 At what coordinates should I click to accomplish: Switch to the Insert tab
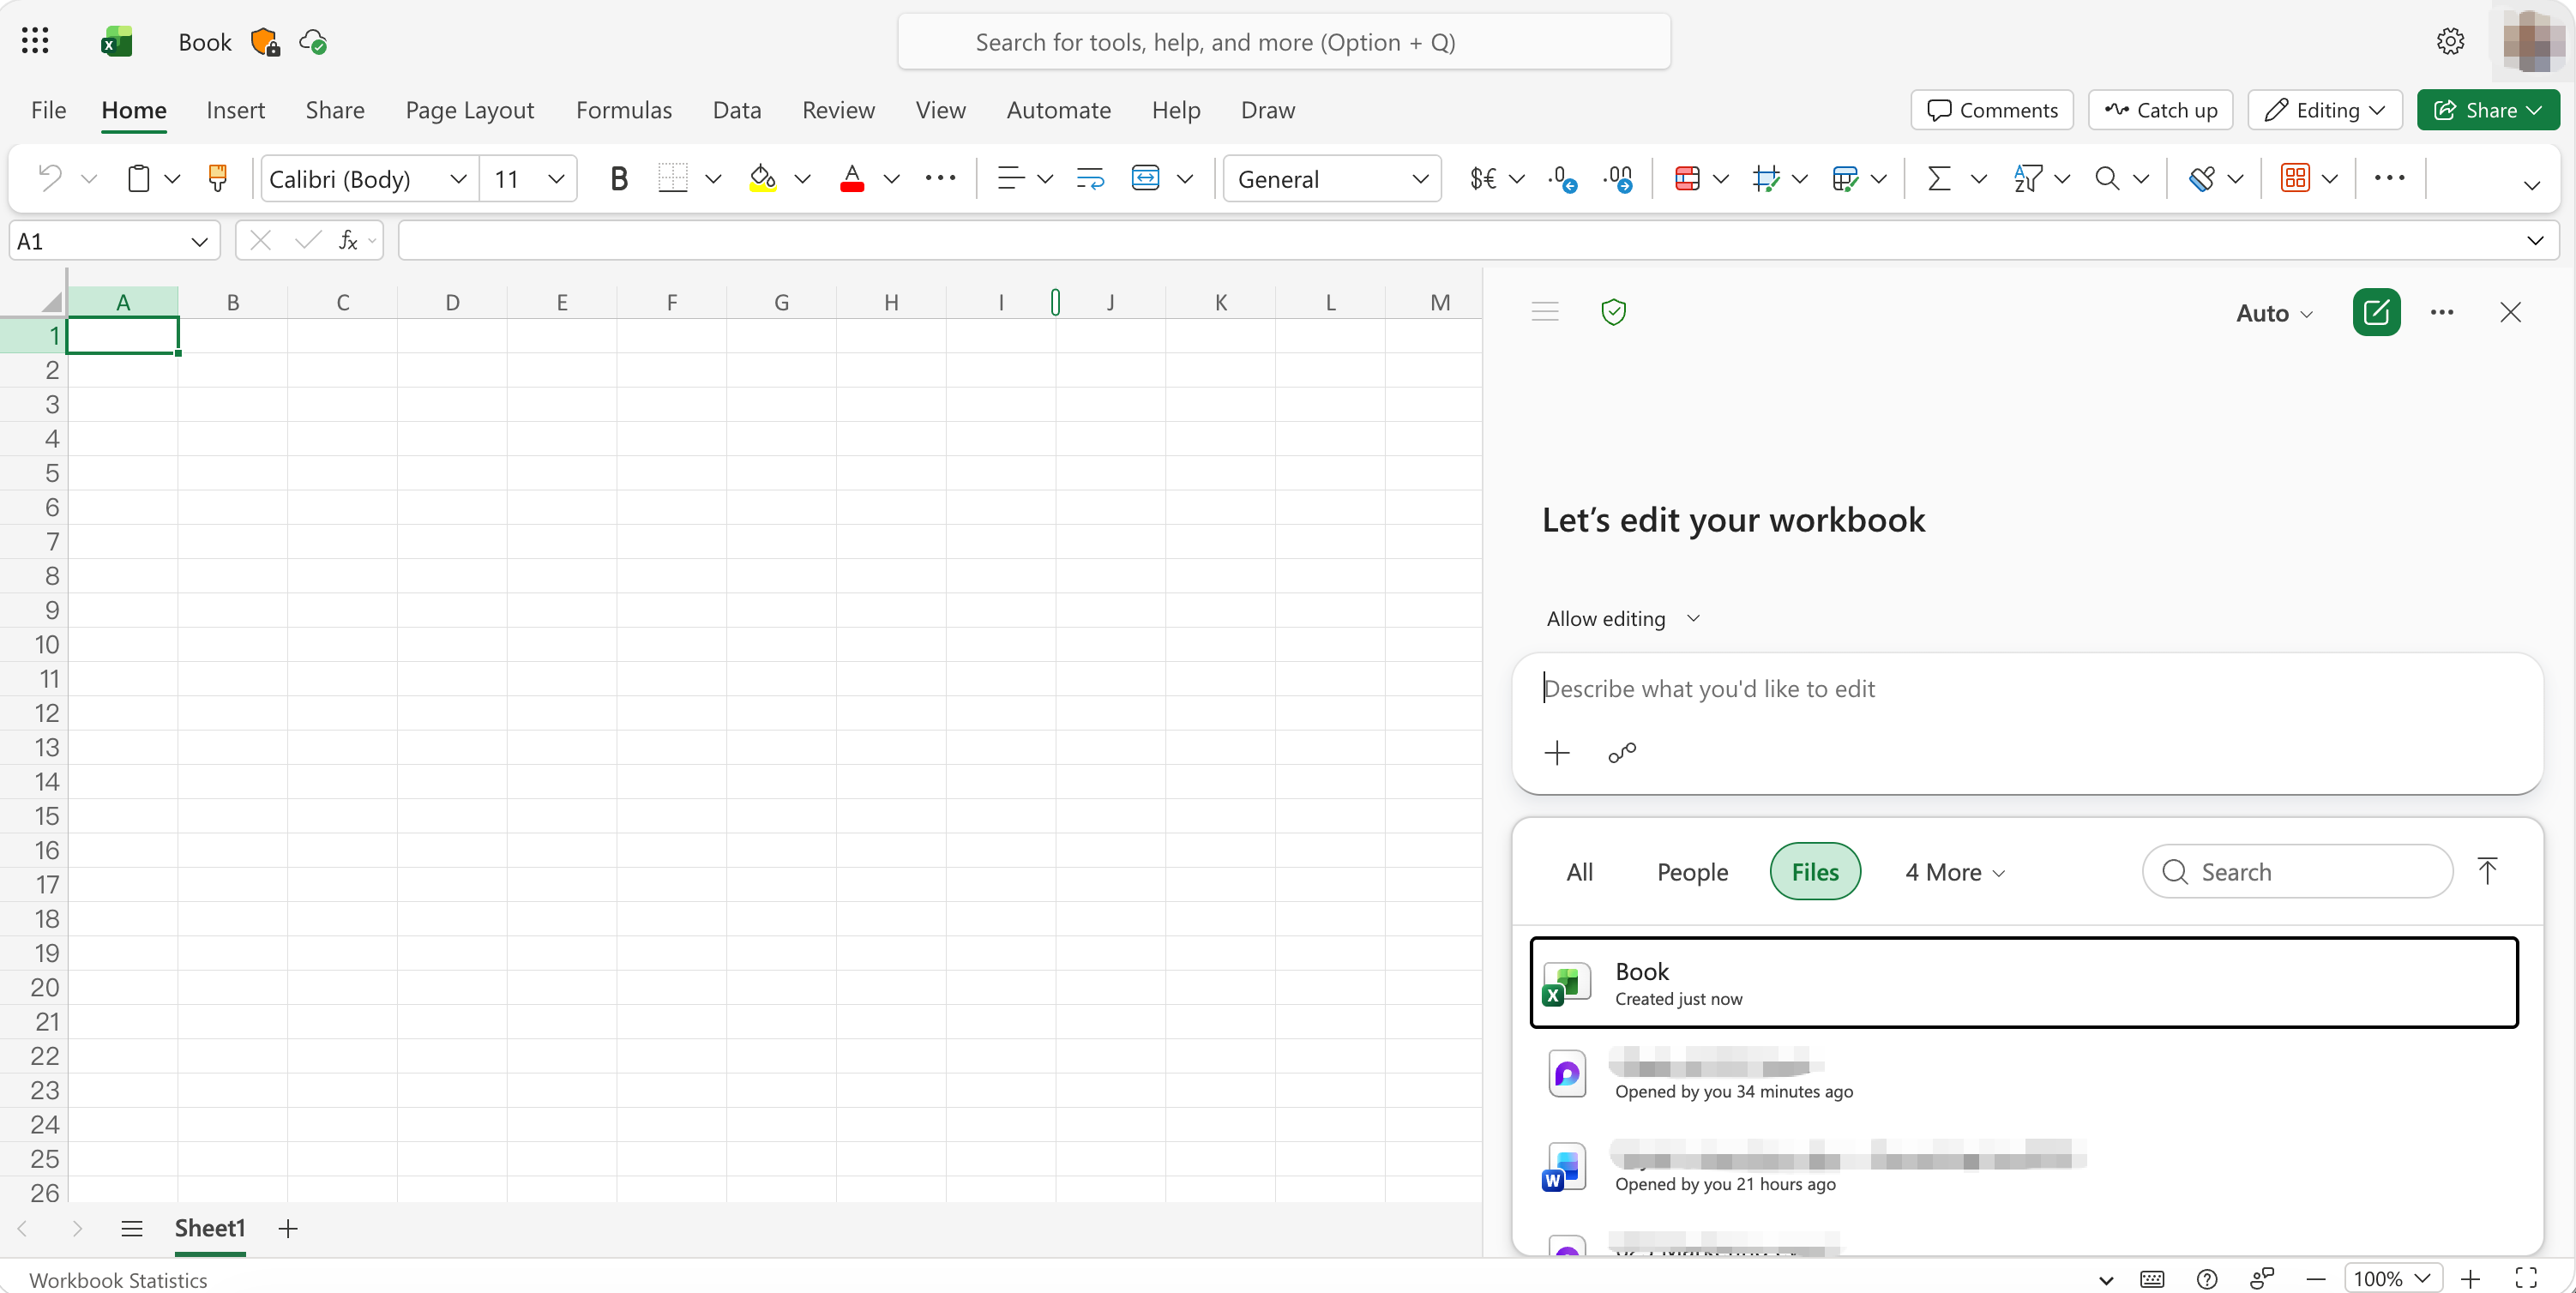(x=235, y=110)
